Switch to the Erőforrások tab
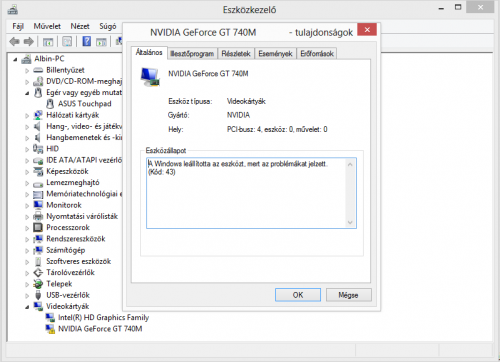 coord(317,54)
